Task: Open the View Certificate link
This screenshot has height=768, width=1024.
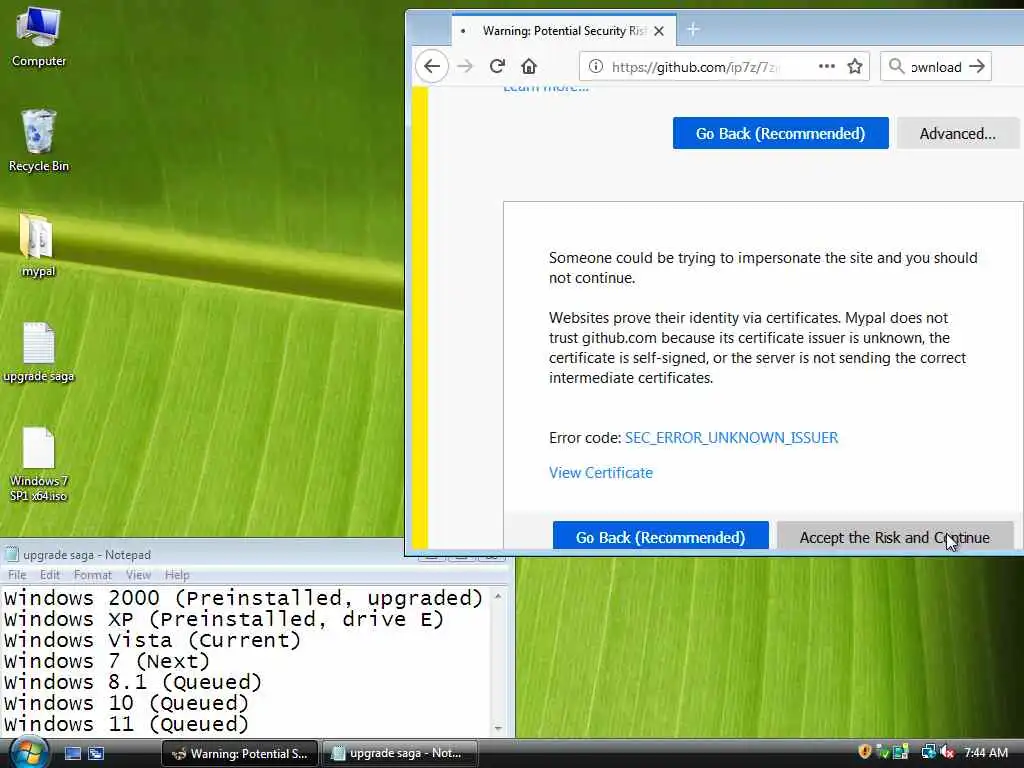Action: tap(601, 473)
